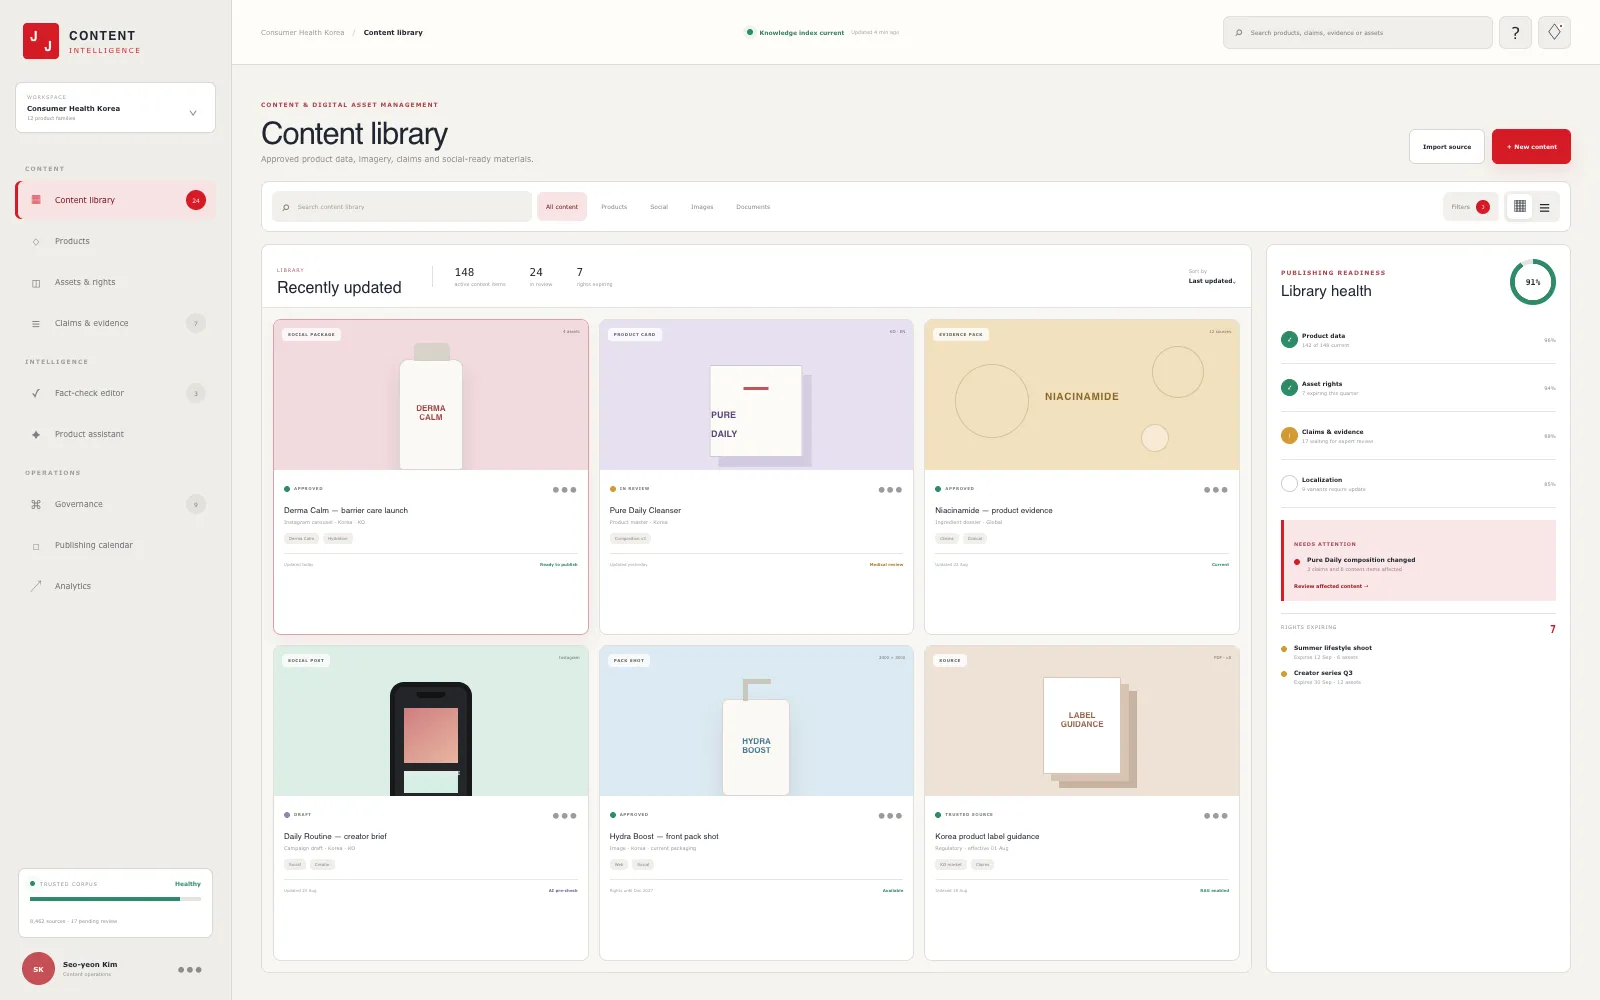The height and width of the screenshot is (1000, 1600).
Task: Click the Product data green check icon
Action: 1290,340
